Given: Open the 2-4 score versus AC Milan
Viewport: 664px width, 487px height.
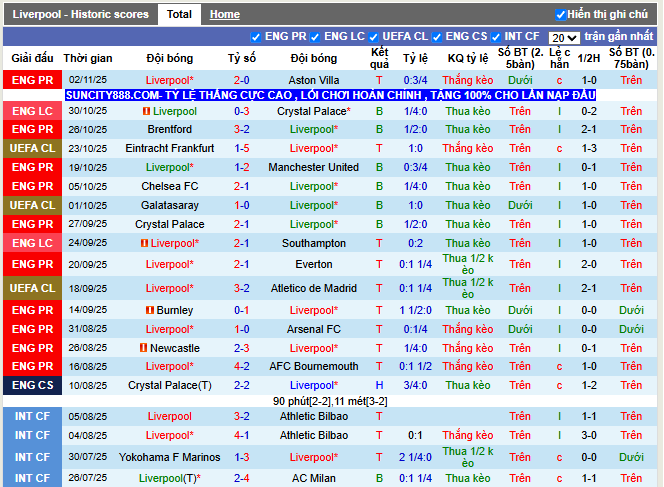Looking at the screenshot, I should tap(242, 478).
